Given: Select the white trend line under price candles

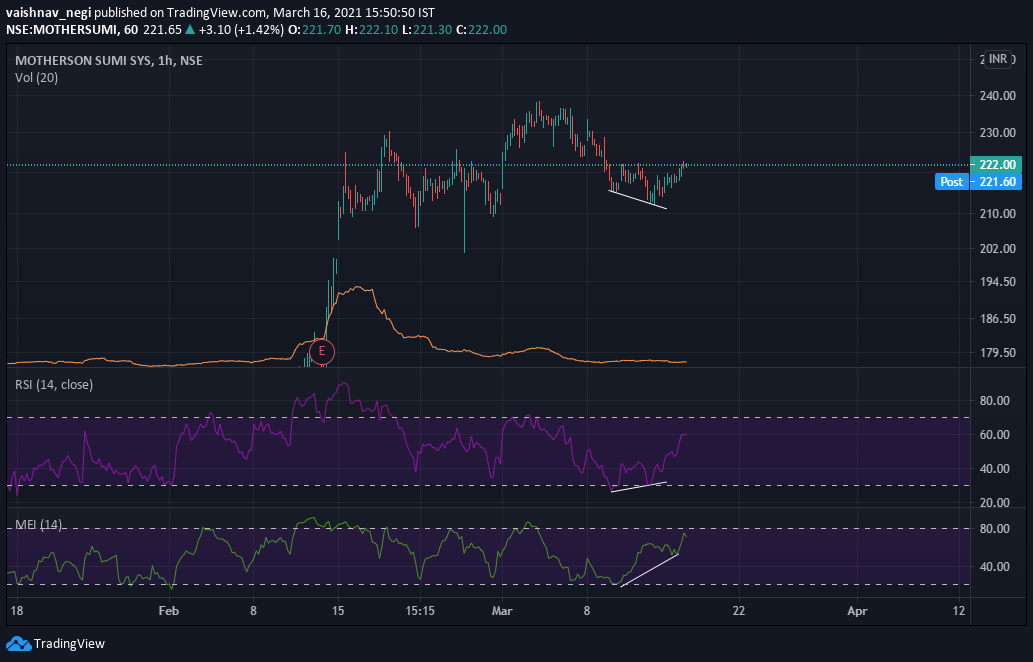Looking at the screenshot, I should [x=638, y=200].
